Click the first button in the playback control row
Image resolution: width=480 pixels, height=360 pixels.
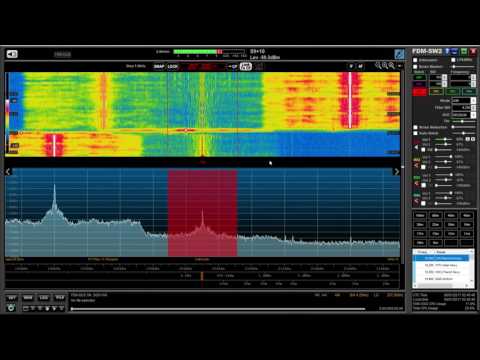click(26, 309)
